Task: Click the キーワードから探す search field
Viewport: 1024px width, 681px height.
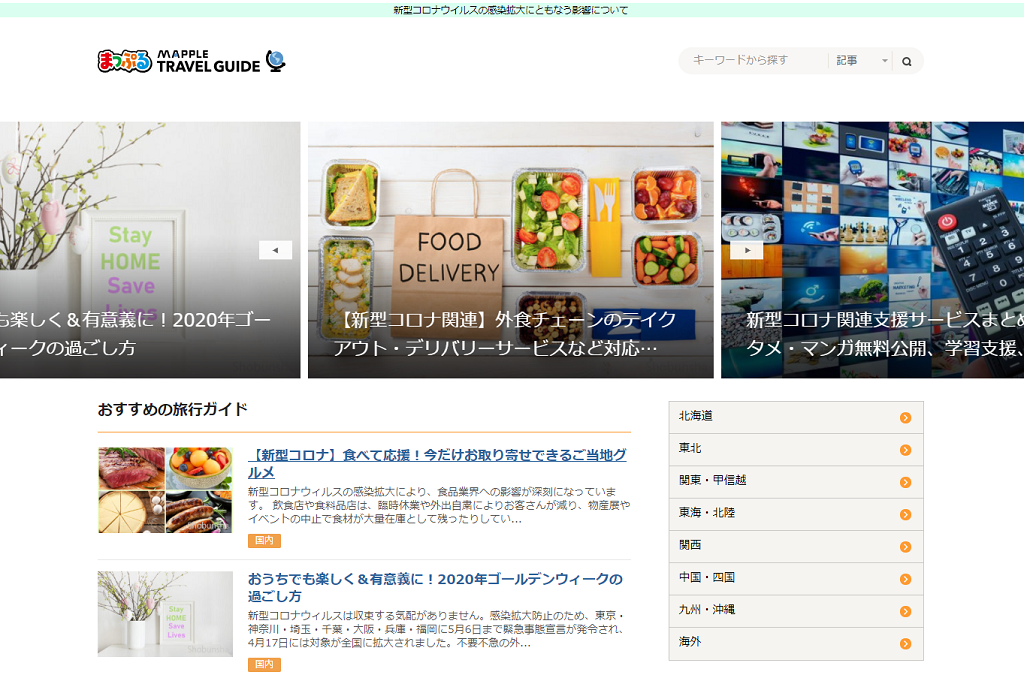Action: [x=754, y=61]
